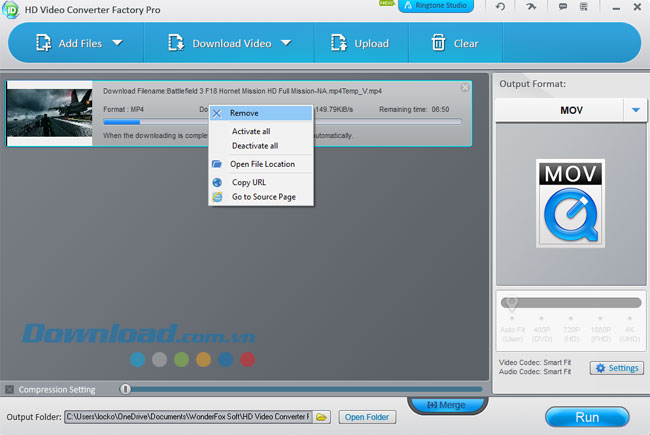
Task: Minimize the converter window
Action: tap(616, 7)
